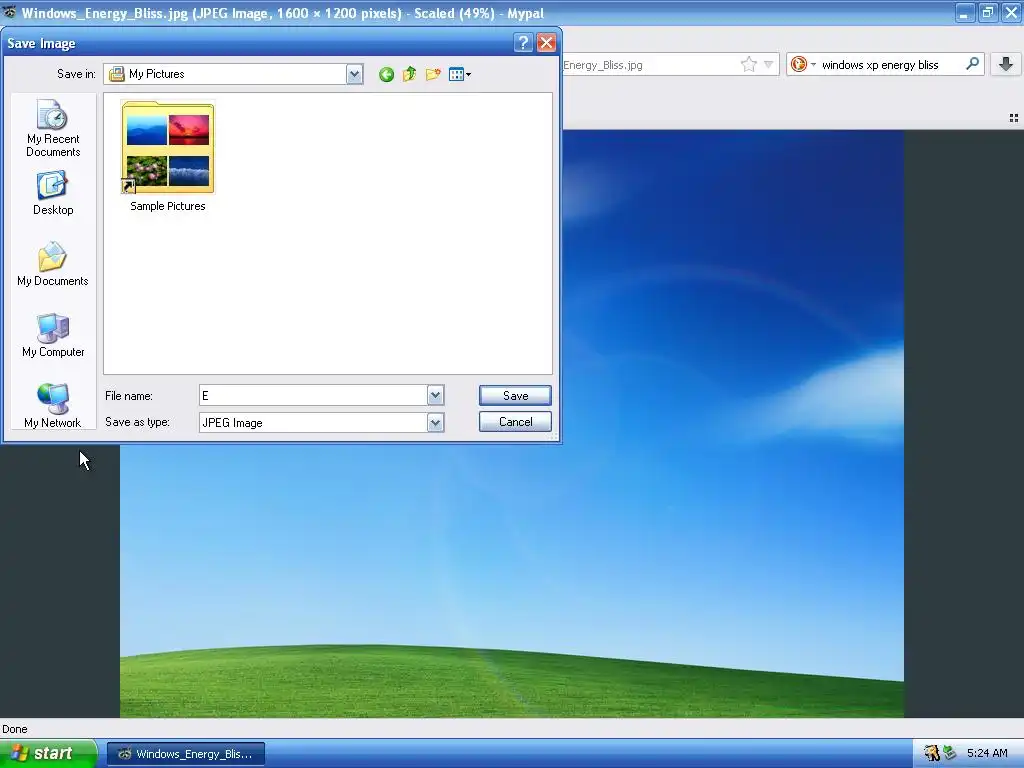Expand the Save as type dropdown
This screenshot has height=768, width=1024.
click(436, 423)
